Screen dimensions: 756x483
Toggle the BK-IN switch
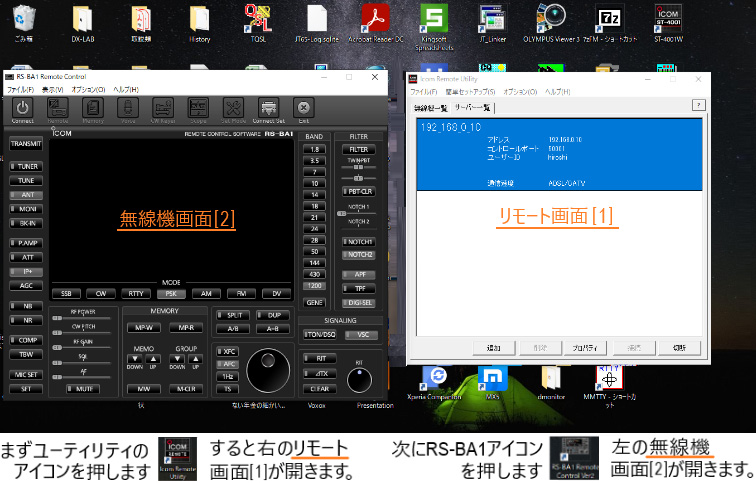26,223
